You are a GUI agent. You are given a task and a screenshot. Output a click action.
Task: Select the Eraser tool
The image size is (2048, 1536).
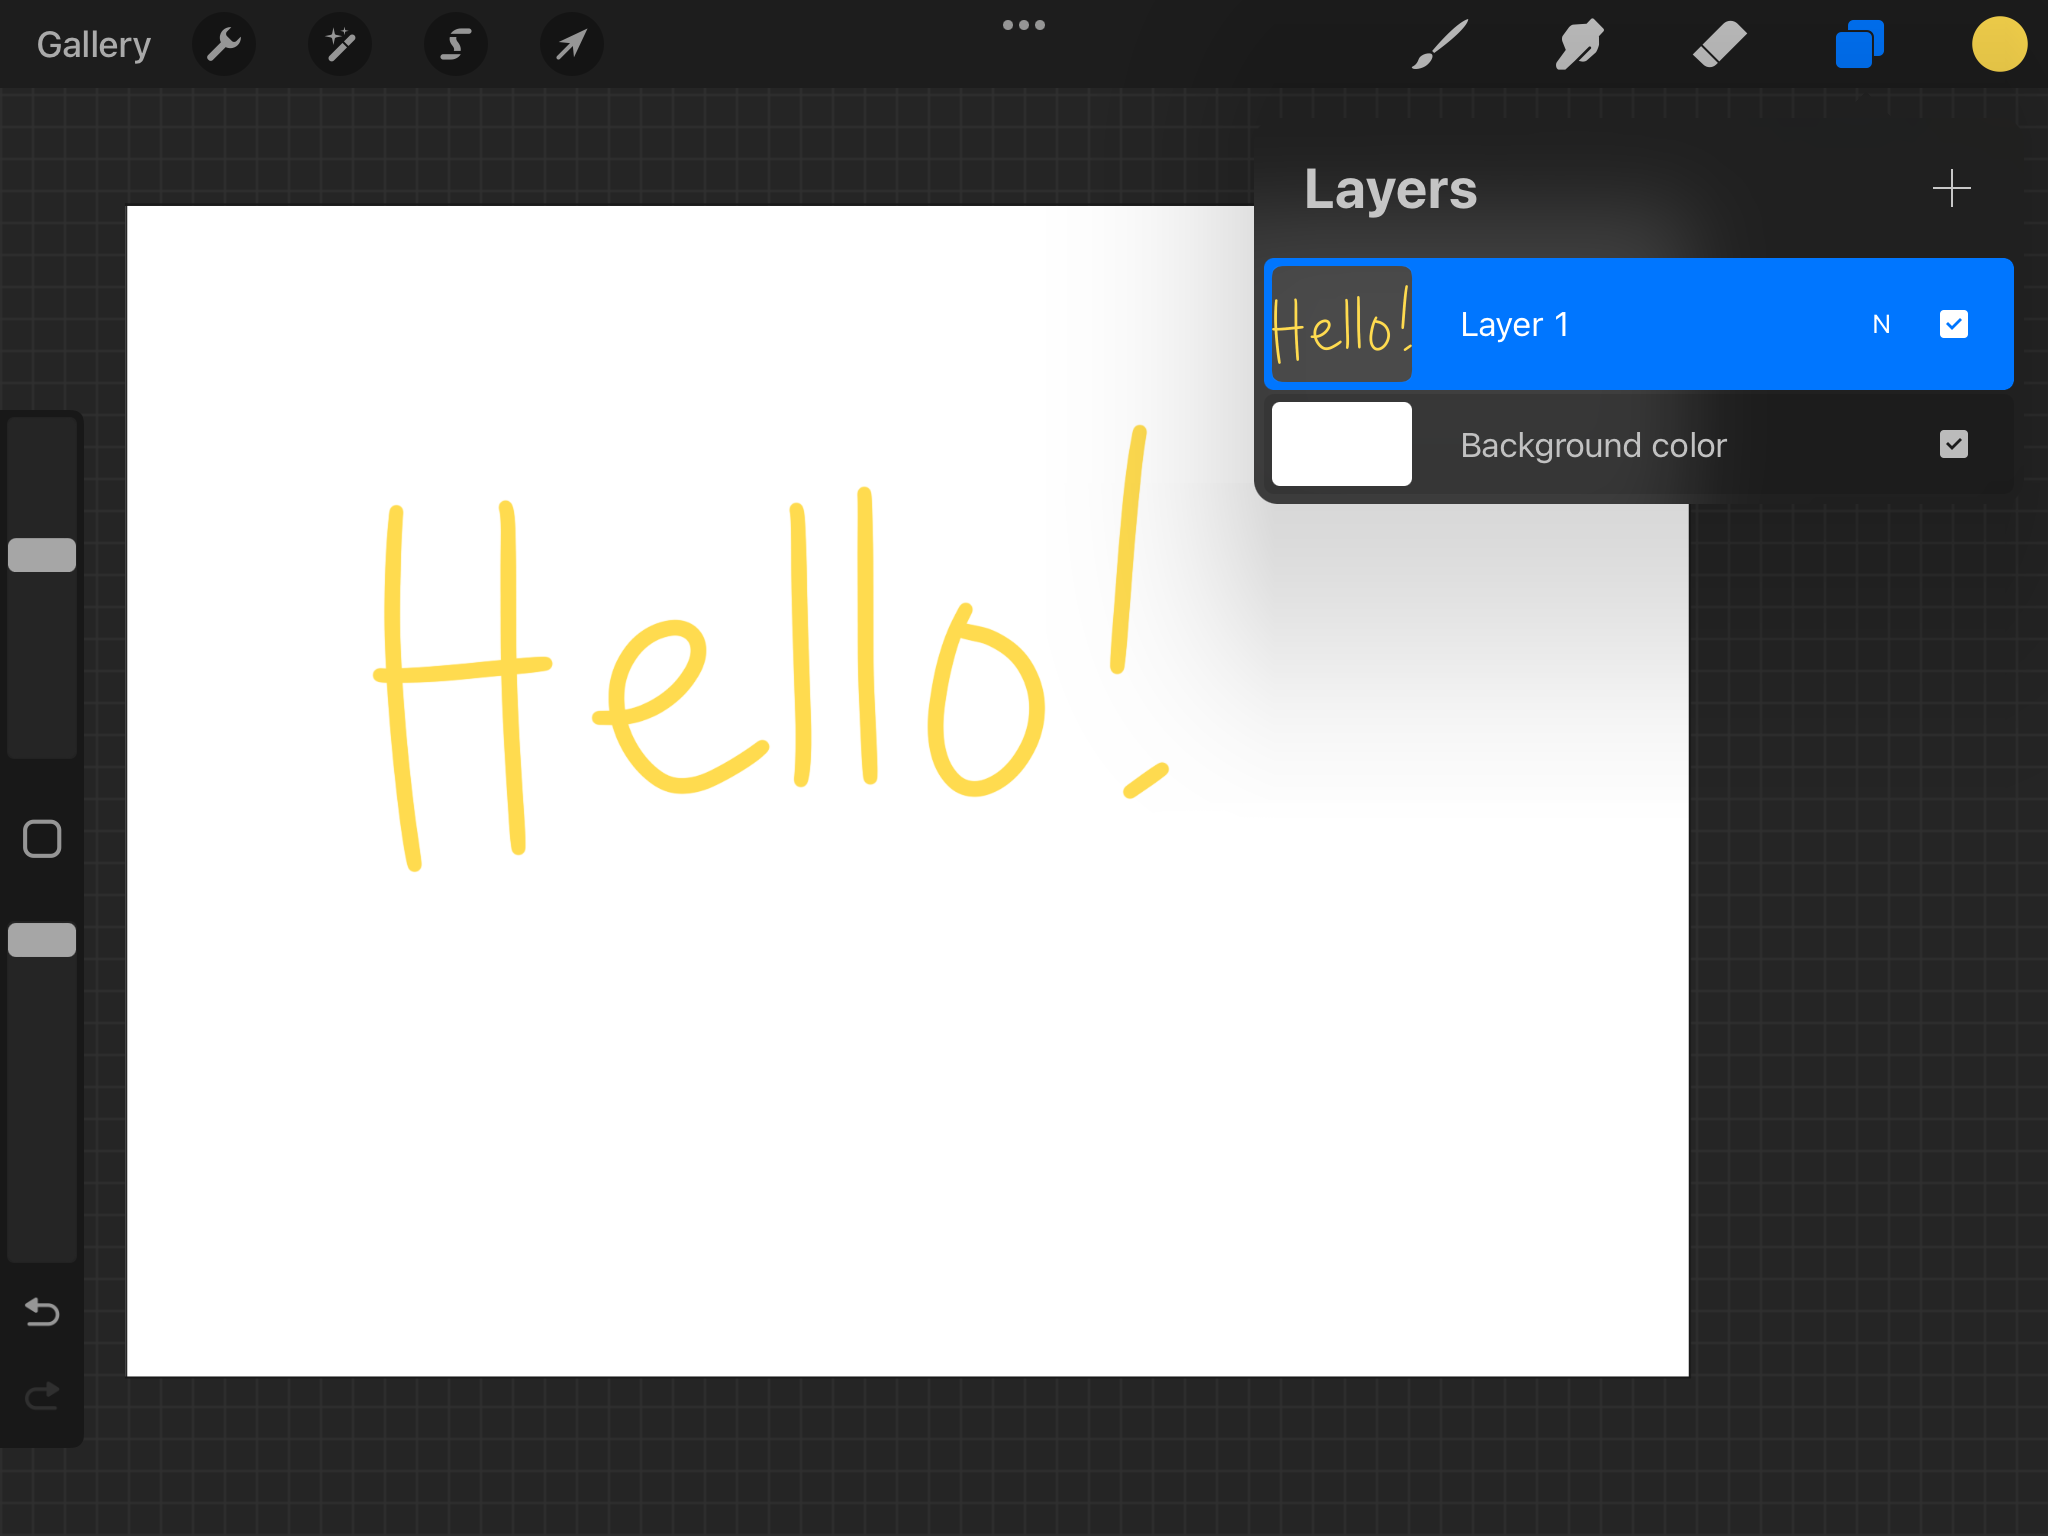click(x=1719, y=45)
